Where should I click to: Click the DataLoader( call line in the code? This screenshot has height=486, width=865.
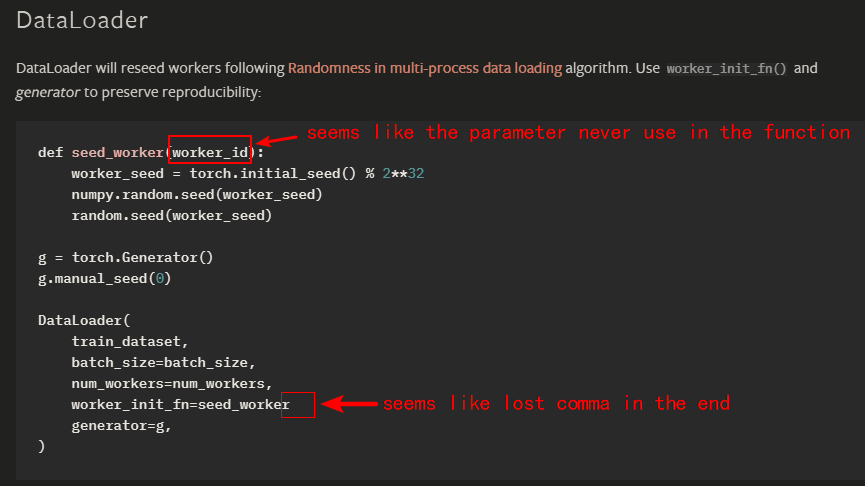(x=84, y=321)
